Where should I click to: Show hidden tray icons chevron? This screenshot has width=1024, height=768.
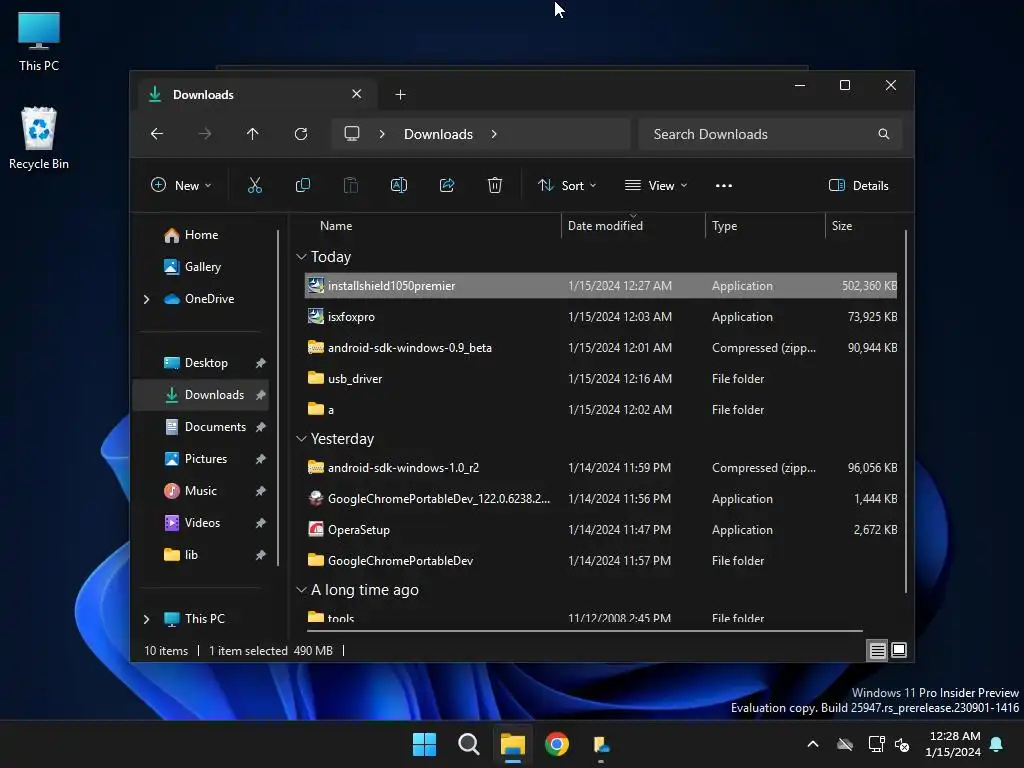[813, 744]
